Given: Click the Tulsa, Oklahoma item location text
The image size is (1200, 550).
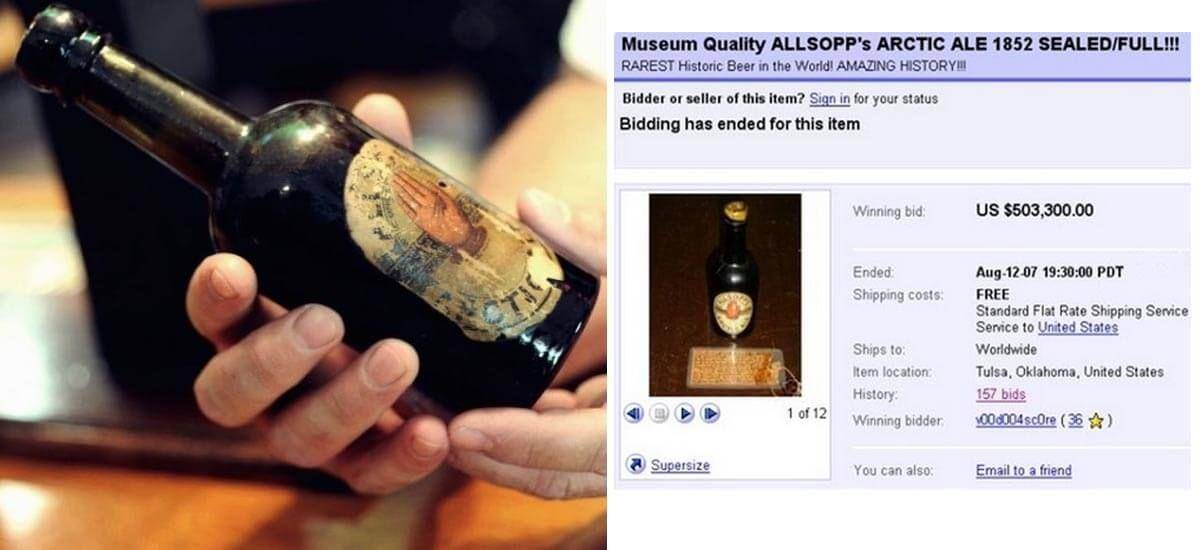Looking at the screenshot, I should click(1070, 372).
